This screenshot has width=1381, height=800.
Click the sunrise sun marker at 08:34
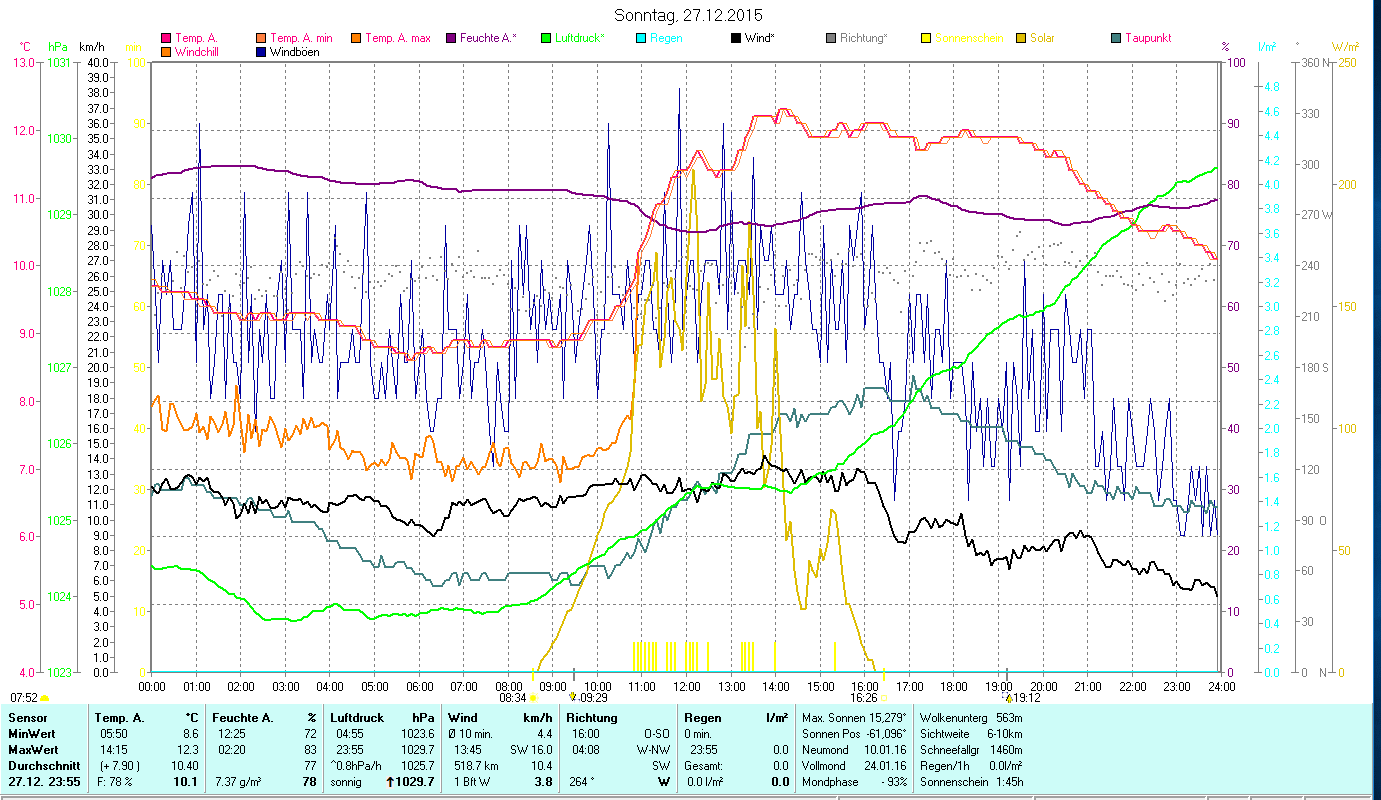[533, 698]
